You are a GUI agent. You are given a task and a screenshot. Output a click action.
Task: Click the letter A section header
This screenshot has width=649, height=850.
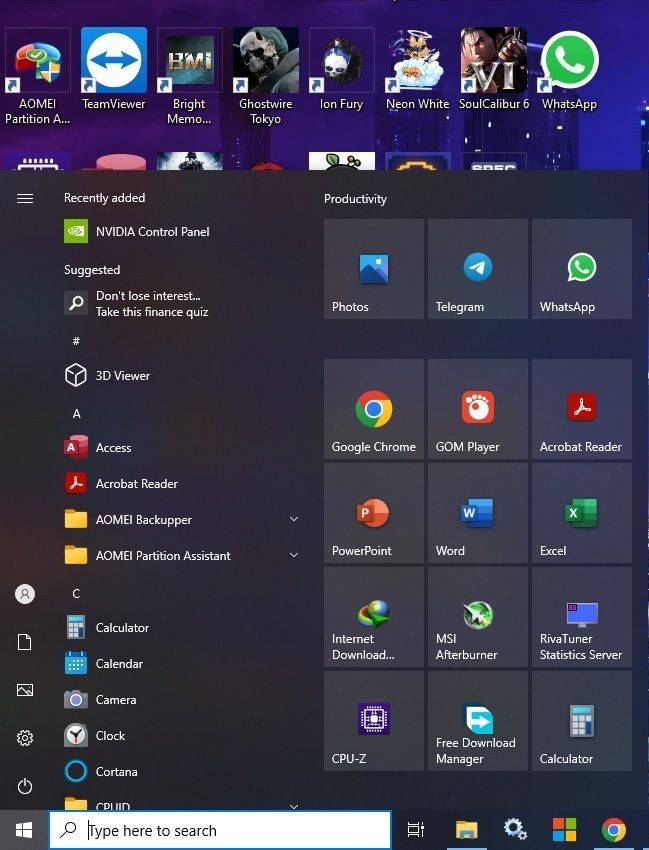76,414
